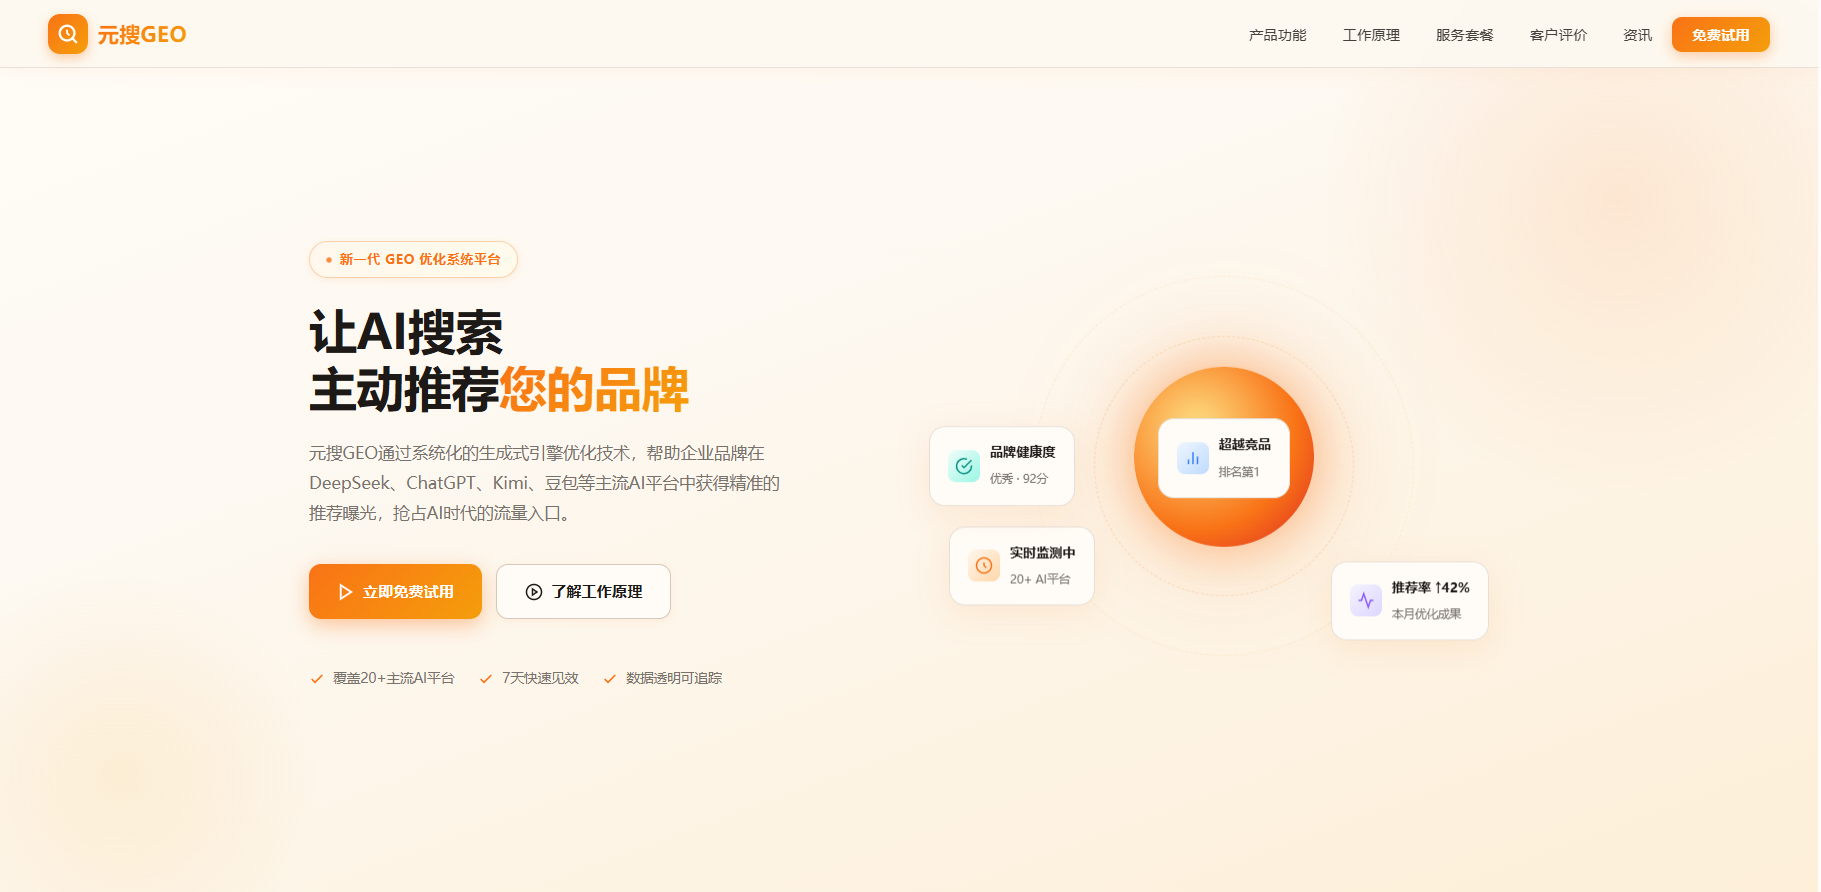Click the checkmark beside 覆盖20+主流AI平台
This screenshot has width=1821, height=892.
[x=317, y=679]
